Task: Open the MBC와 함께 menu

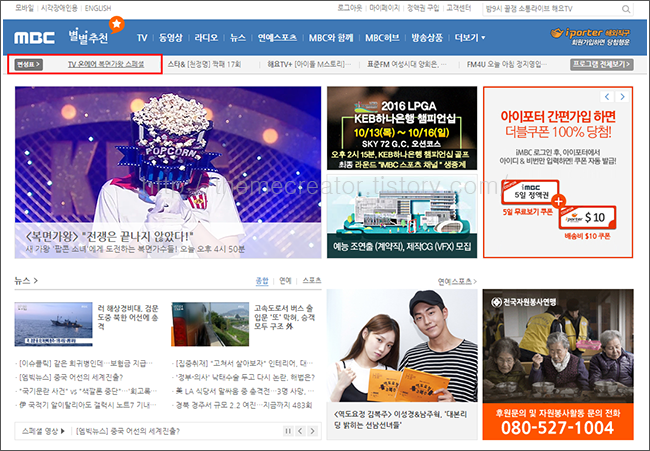Action: coord(331,38)
